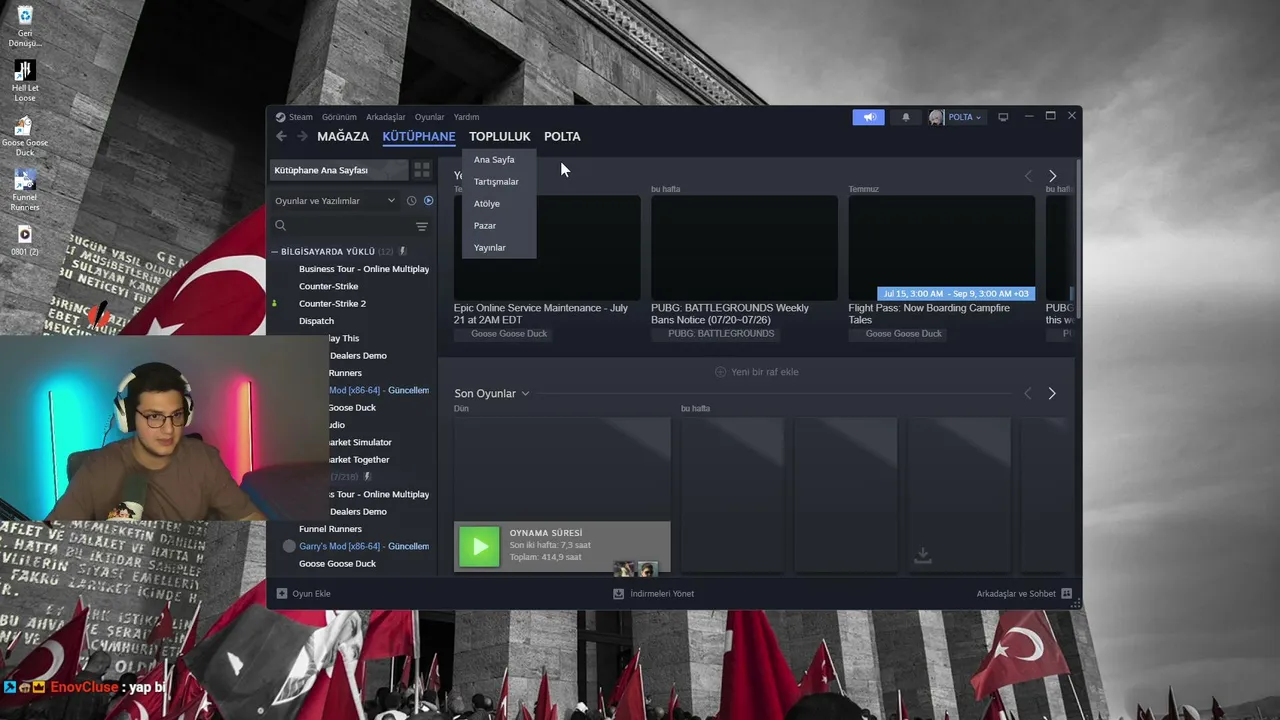
Task: Enter Big Picture mode monitor icon
Action: coord(1003,117)
